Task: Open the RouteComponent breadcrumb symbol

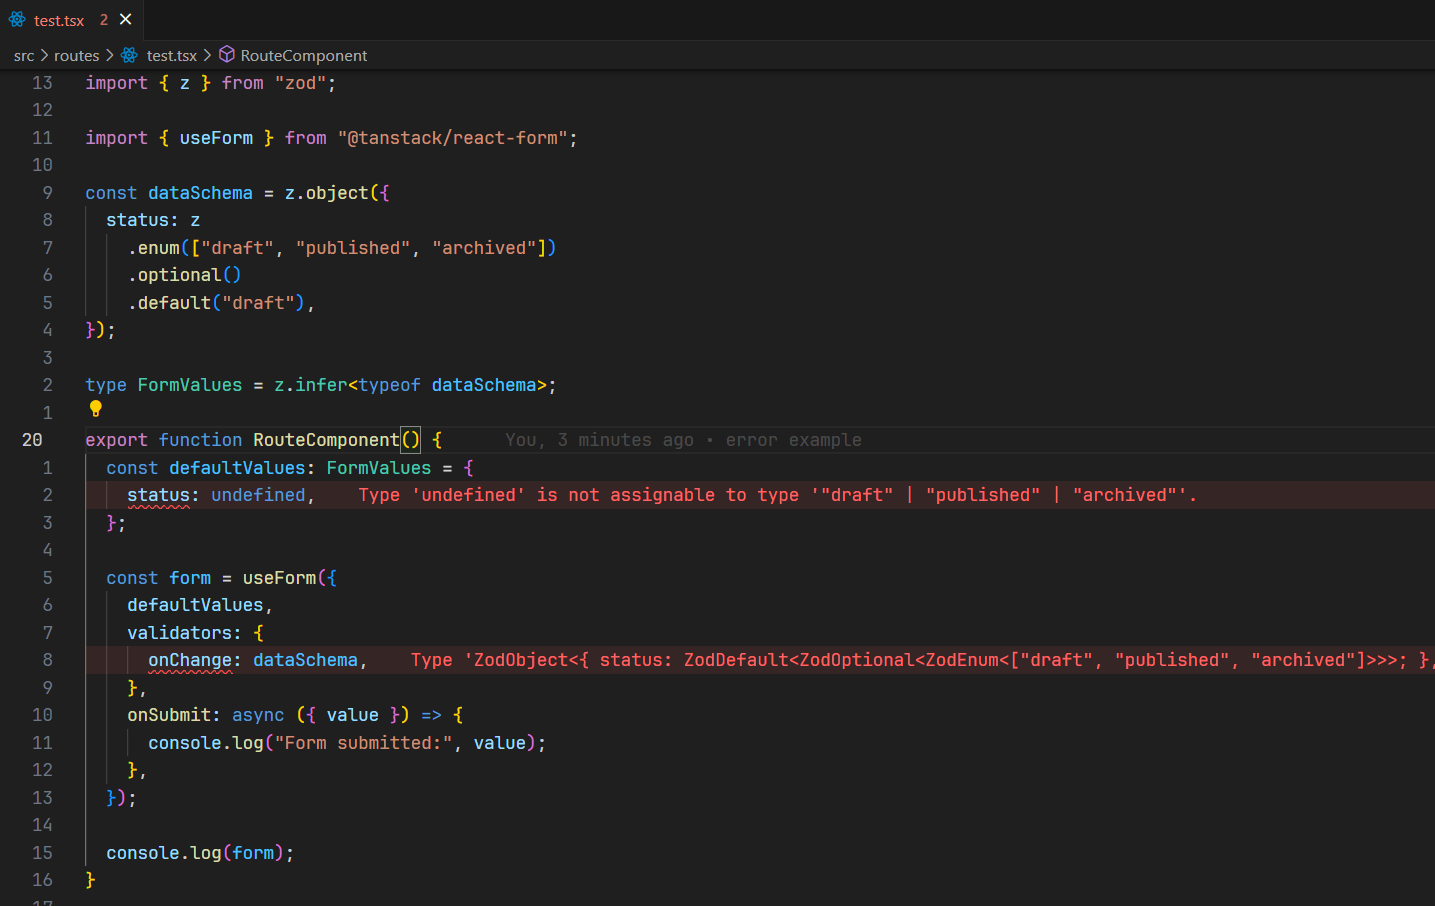Action: click(304, 56)
